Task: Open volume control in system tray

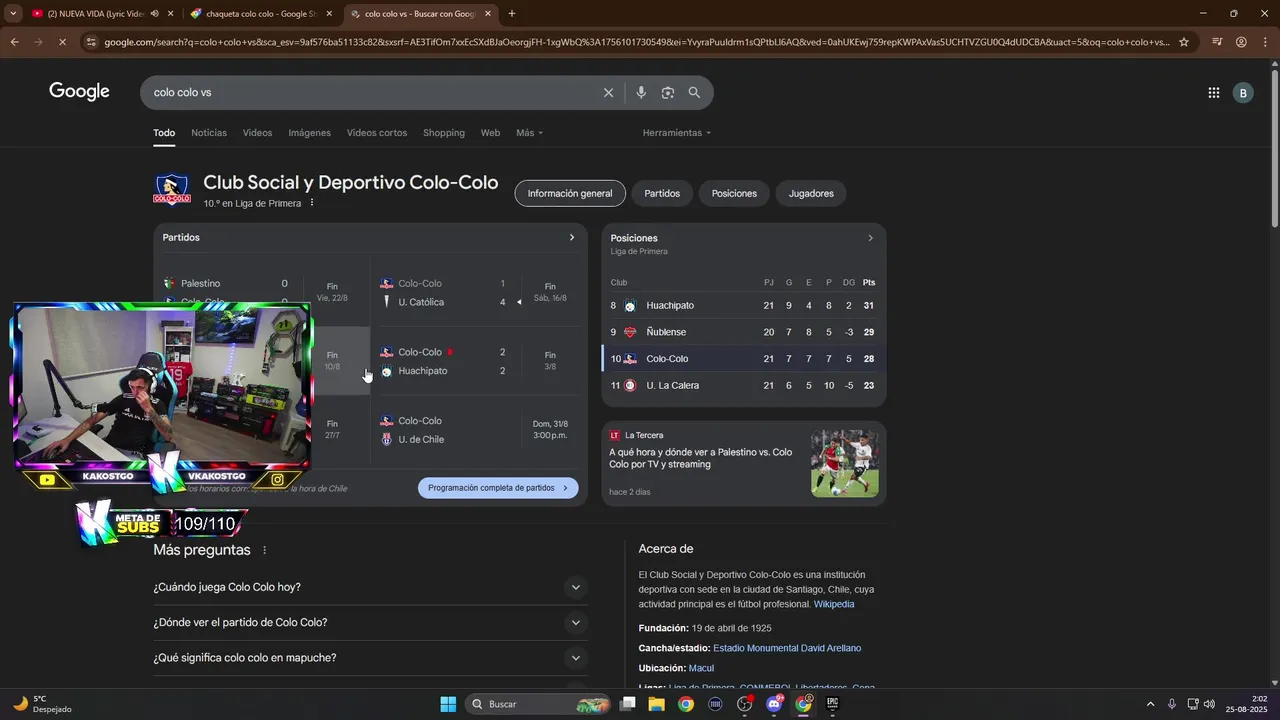Action: click(1209, 704)
